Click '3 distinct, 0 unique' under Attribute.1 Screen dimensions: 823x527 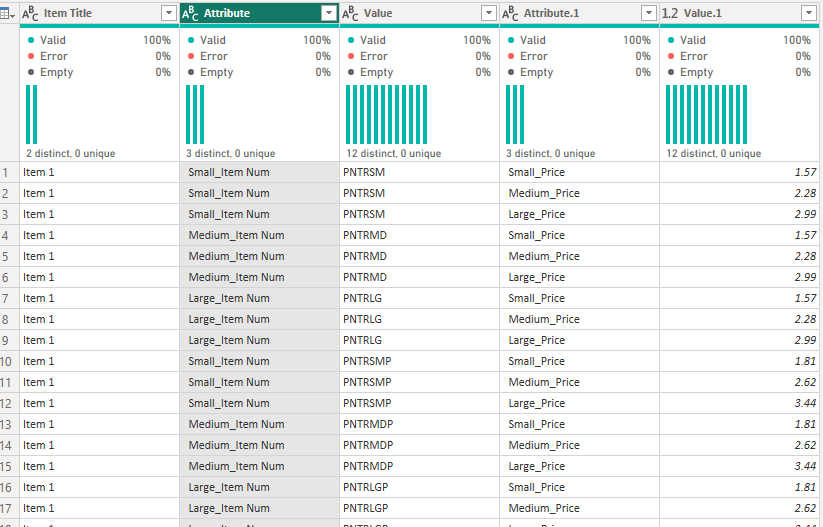[x=551, y=153]
